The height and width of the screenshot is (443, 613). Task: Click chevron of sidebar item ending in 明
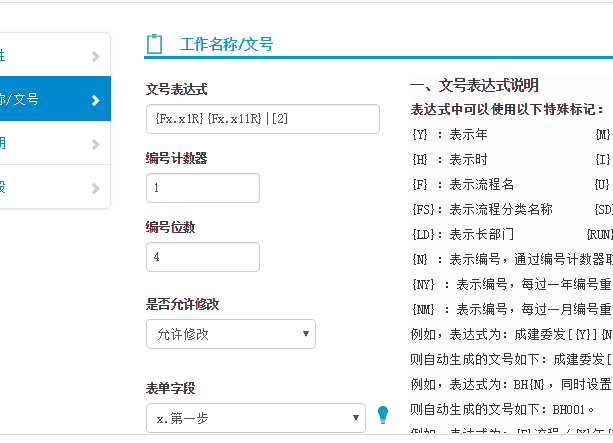point(95,144)
